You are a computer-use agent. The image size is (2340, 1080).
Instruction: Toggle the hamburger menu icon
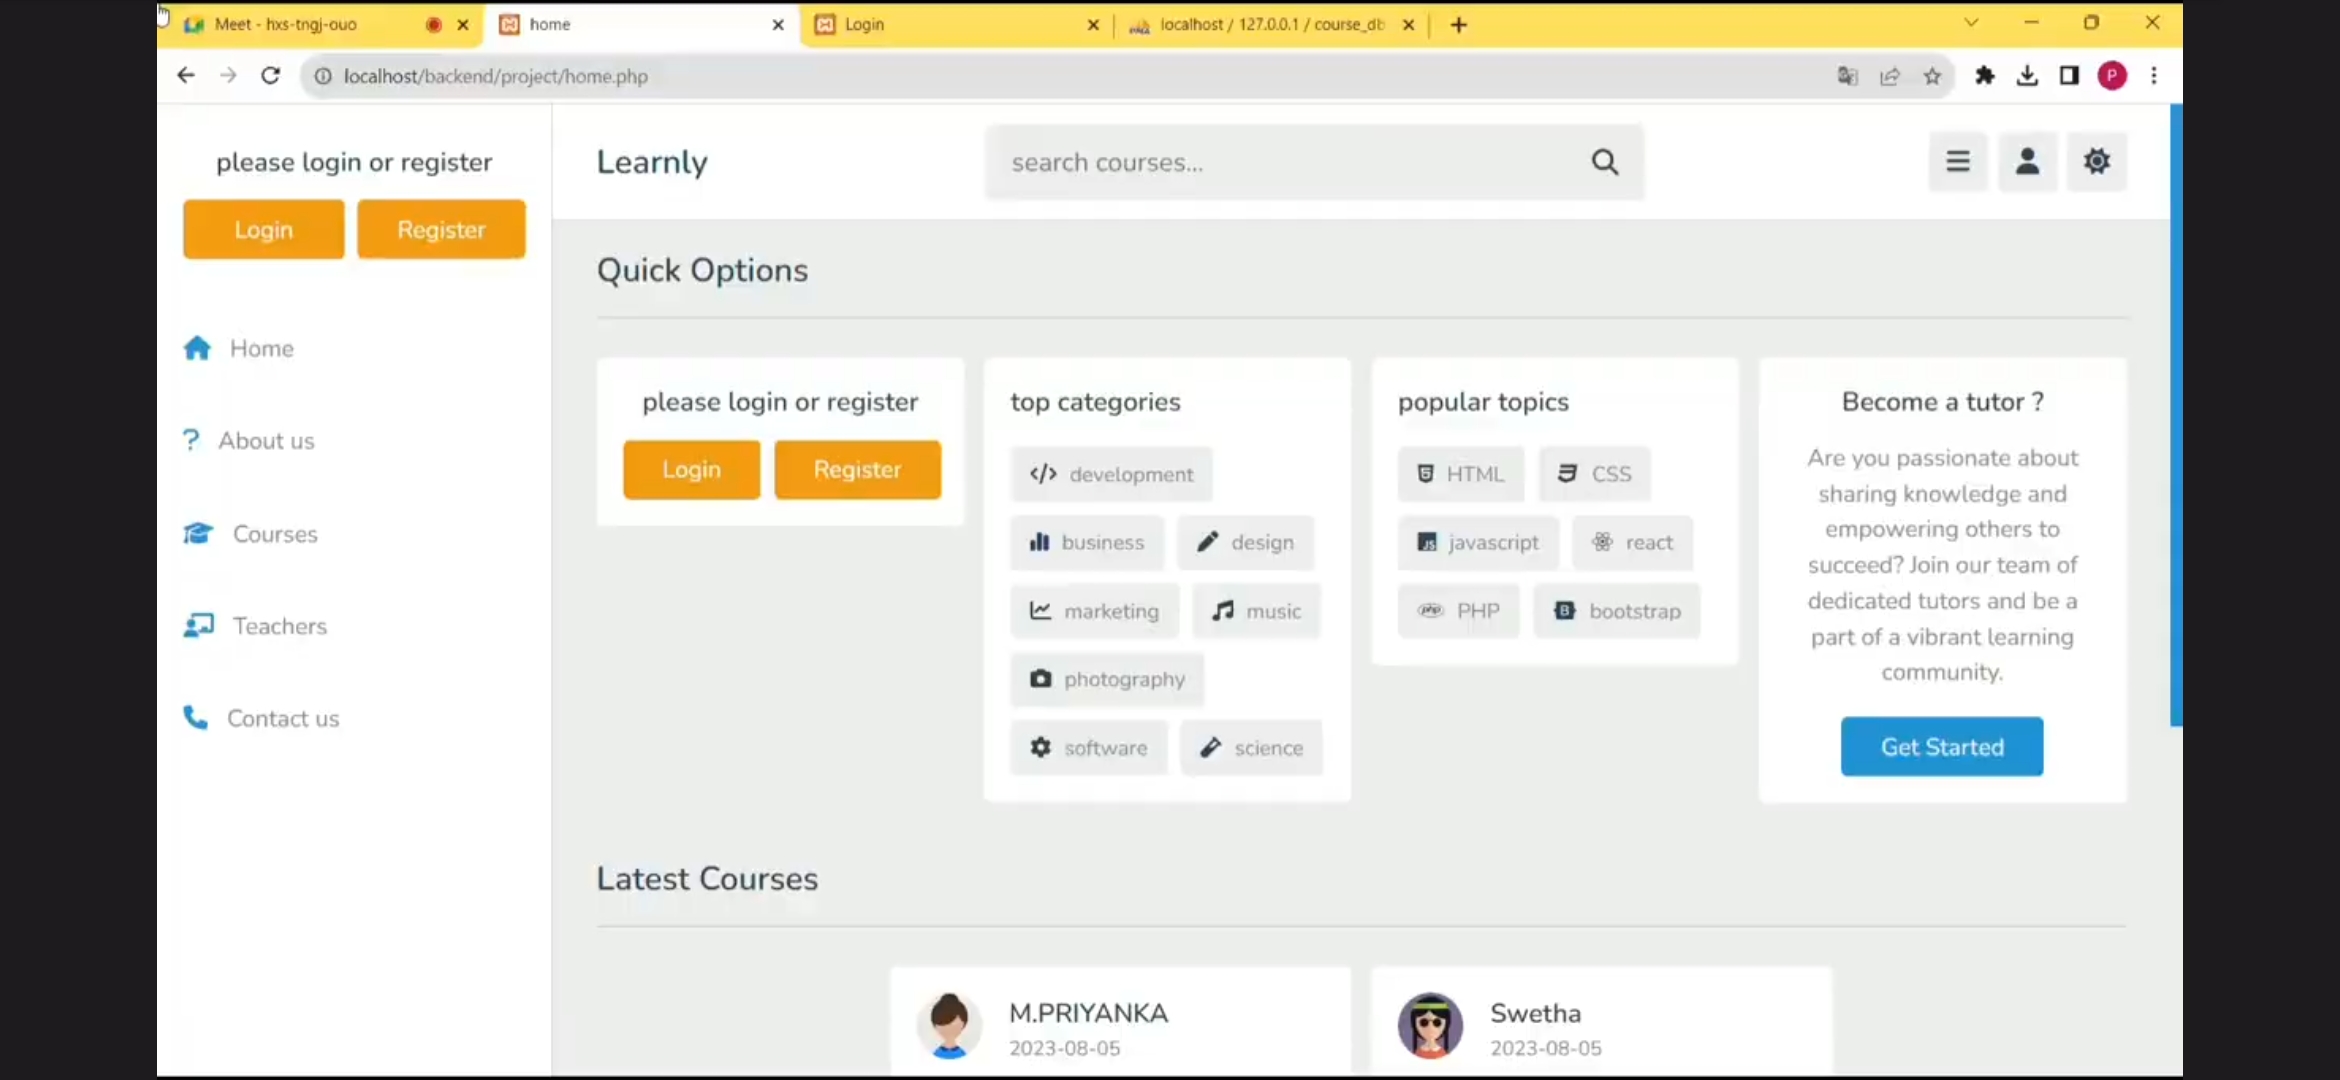coord(1957,161)
